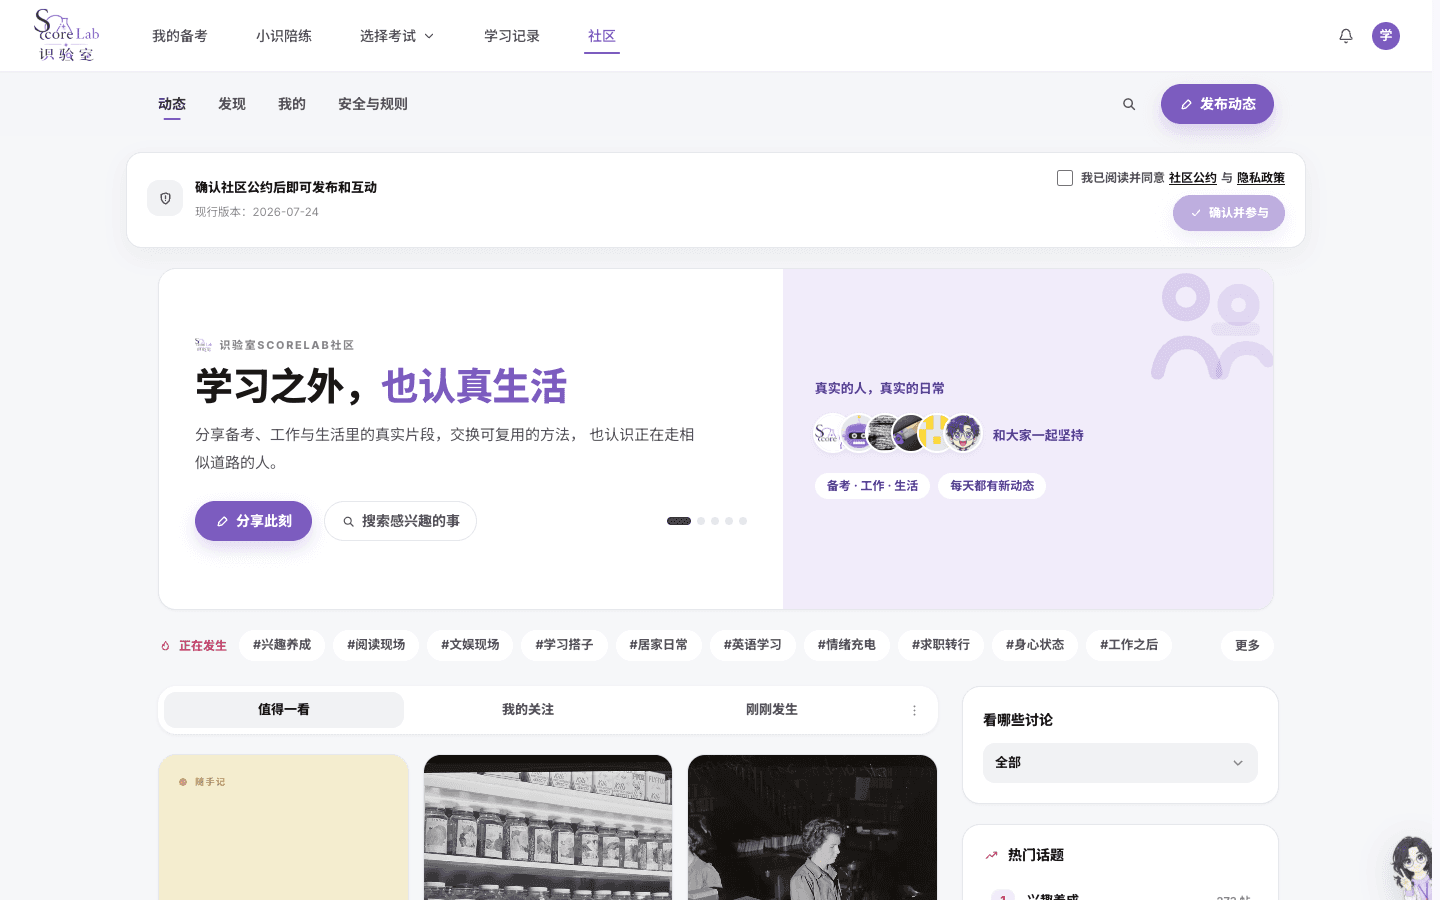Click the 分享此刻 button
Viewport: 1440px width, 900px height.
(x=253, y=521)
